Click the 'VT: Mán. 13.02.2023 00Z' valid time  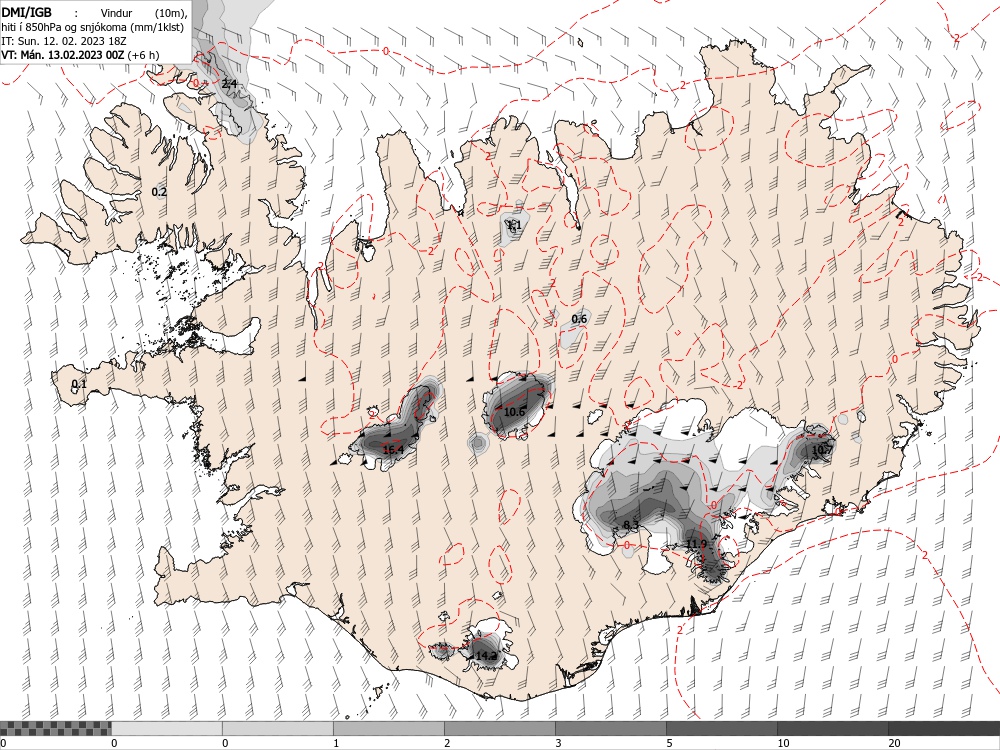point(63,55)
